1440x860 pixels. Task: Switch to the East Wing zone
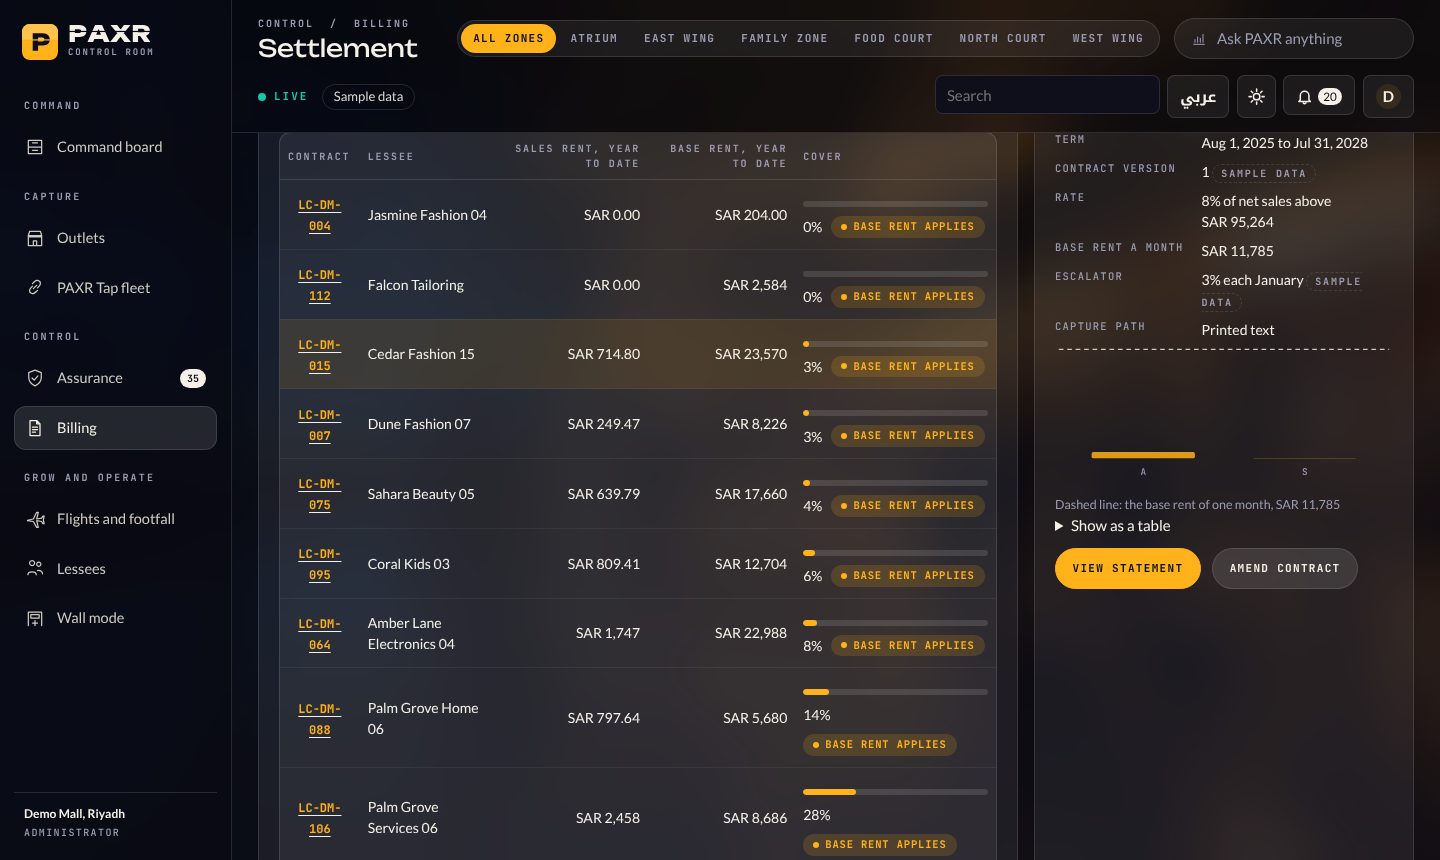[679, 39]
